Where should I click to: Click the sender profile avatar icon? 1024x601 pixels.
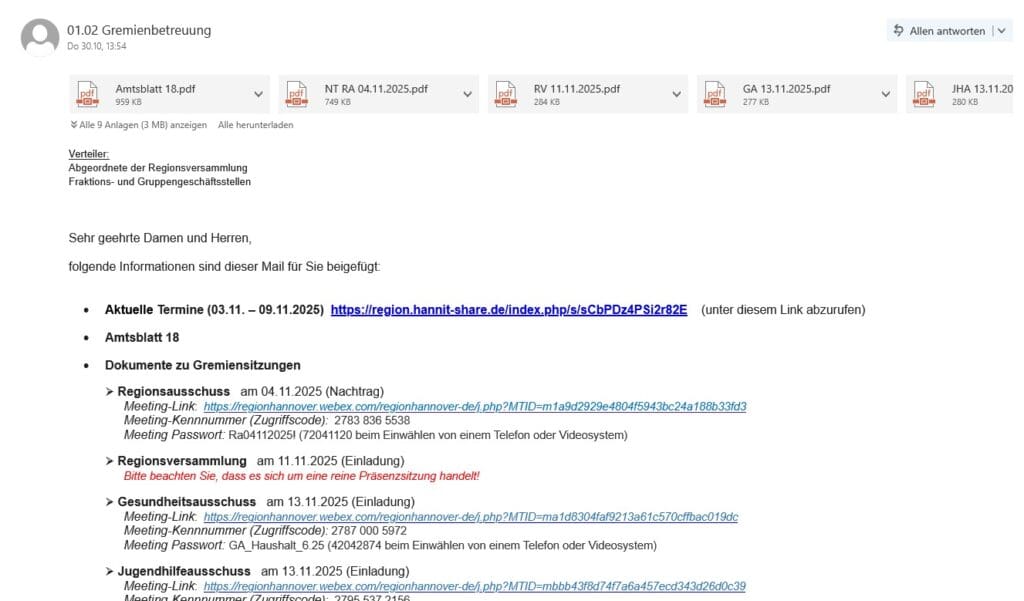(x=40, y=37)
